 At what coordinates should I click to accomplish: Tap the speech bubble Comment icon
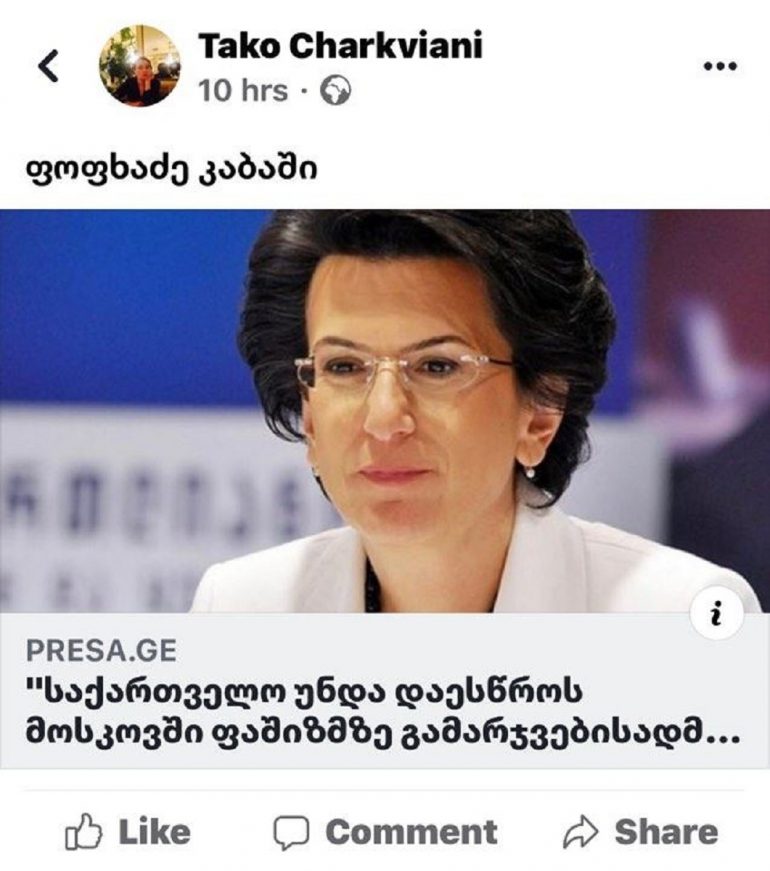pyautogui.click(x=291, y=833)
